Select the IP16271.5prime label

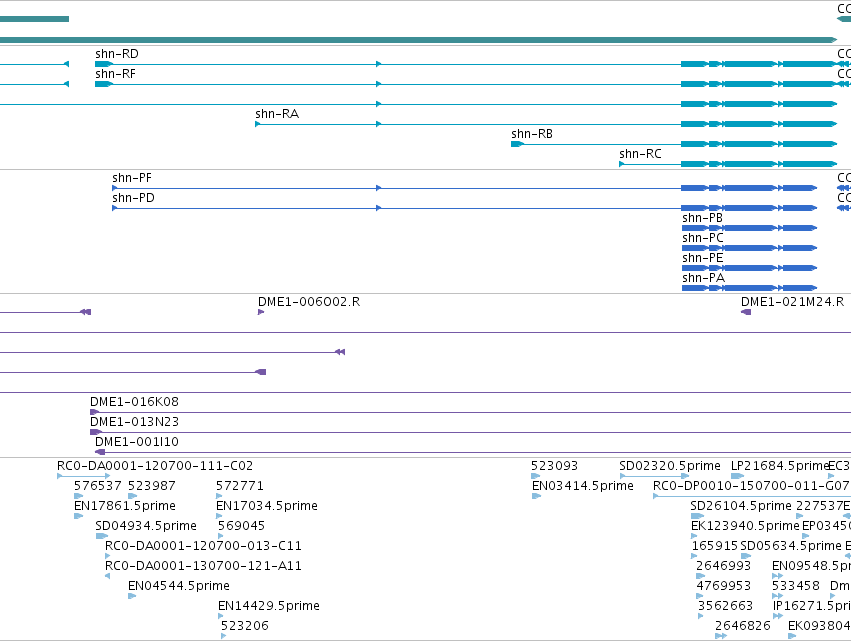tap(811, 606)
